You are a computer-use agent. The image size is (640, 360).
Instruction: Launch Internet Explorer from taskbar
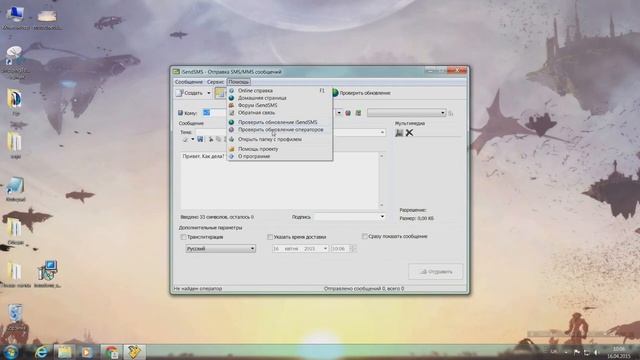pyautogui.click(x=41, y=352)
